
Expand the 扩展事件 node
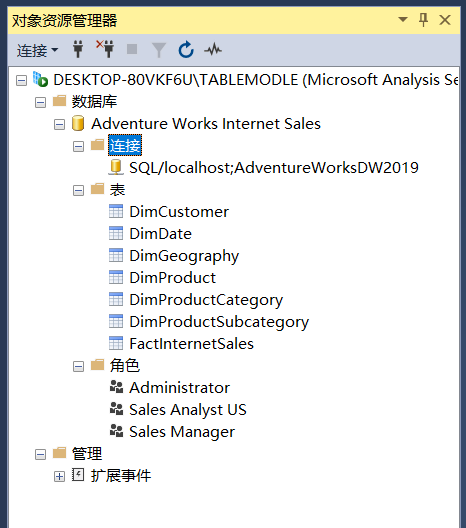point(59,476)
